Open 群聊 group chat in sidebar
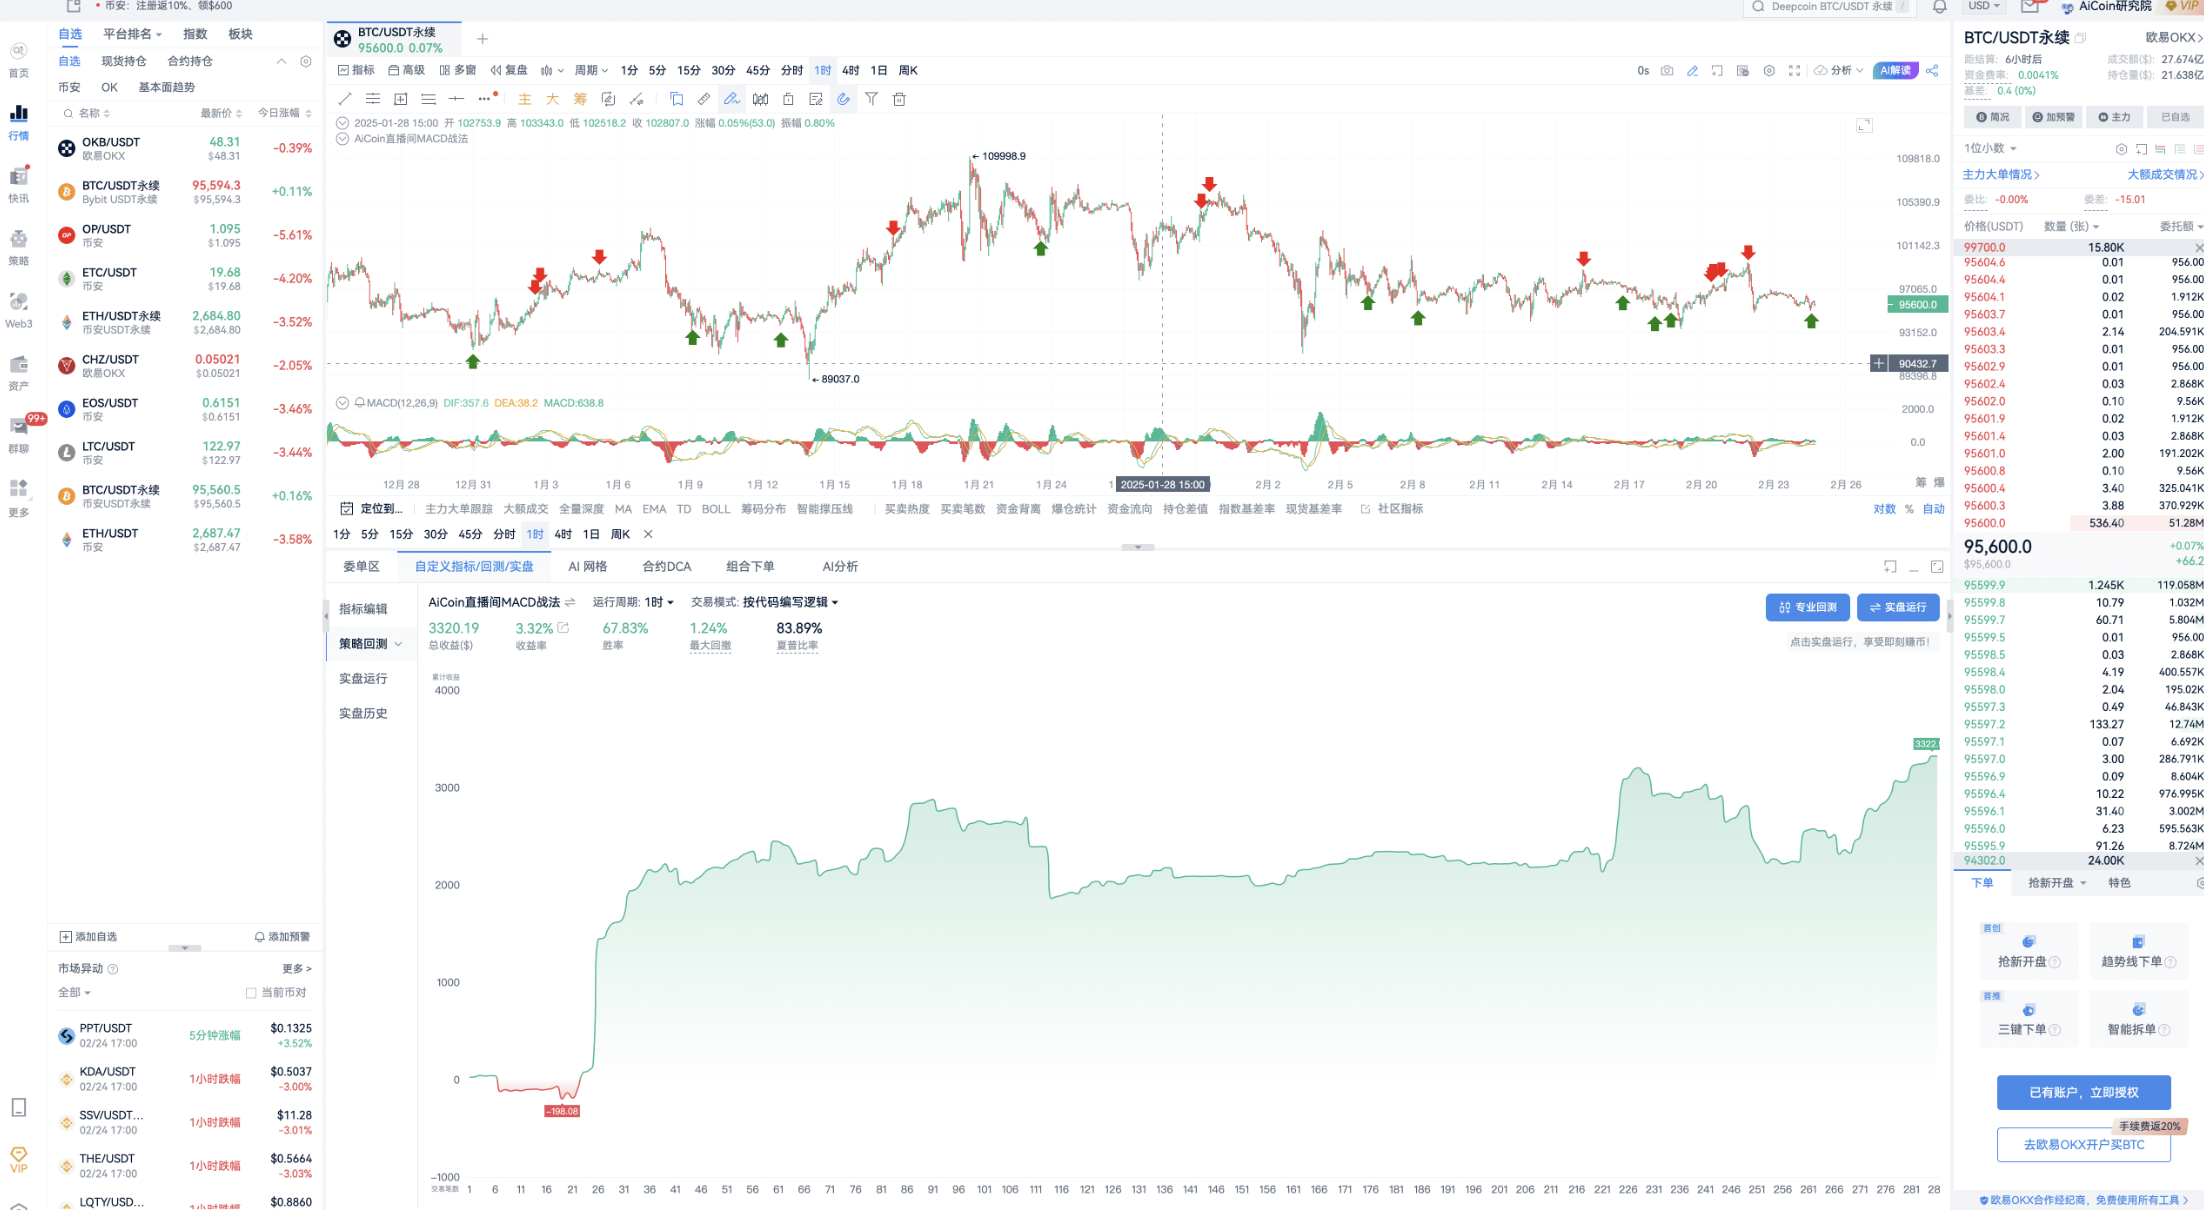This screenshot has width=2204, height=1210. (x=18, y=435)
